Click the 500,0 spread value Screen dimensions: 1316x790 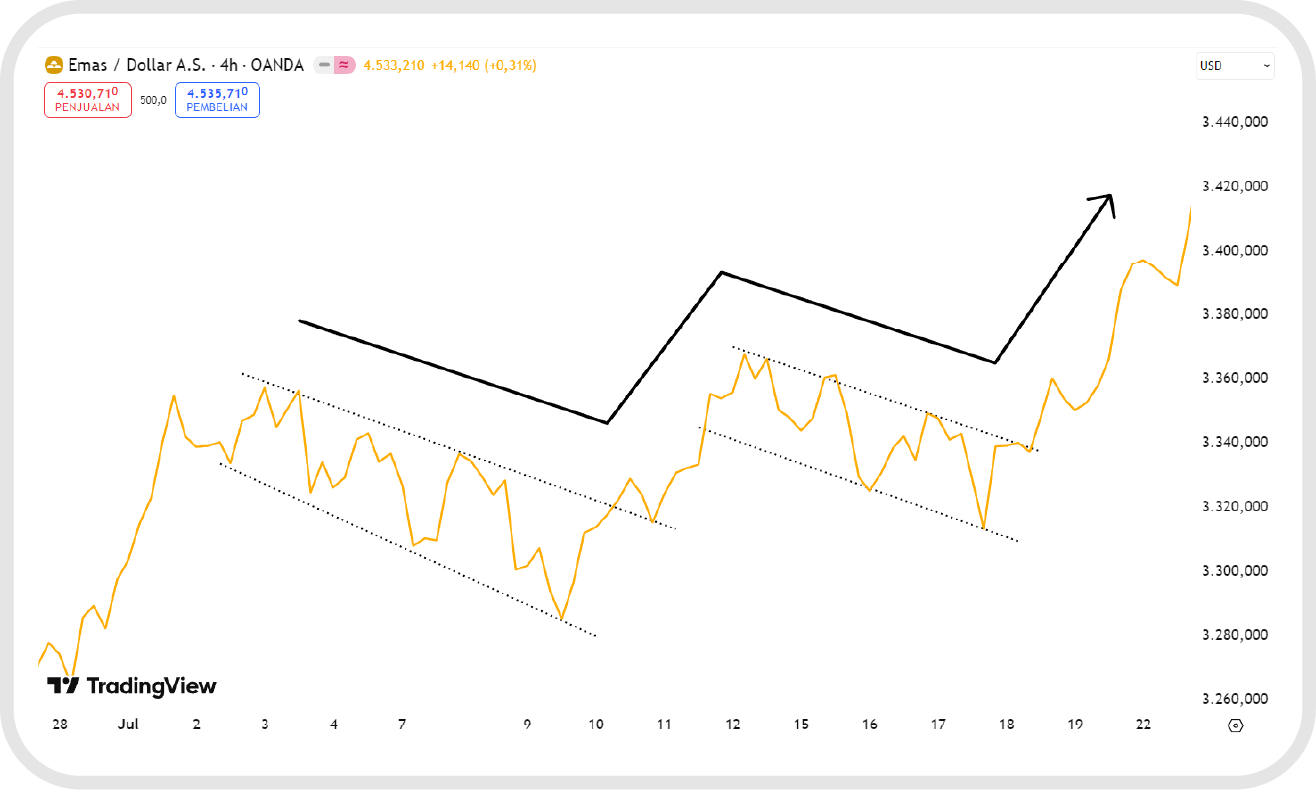click(153, 100)
